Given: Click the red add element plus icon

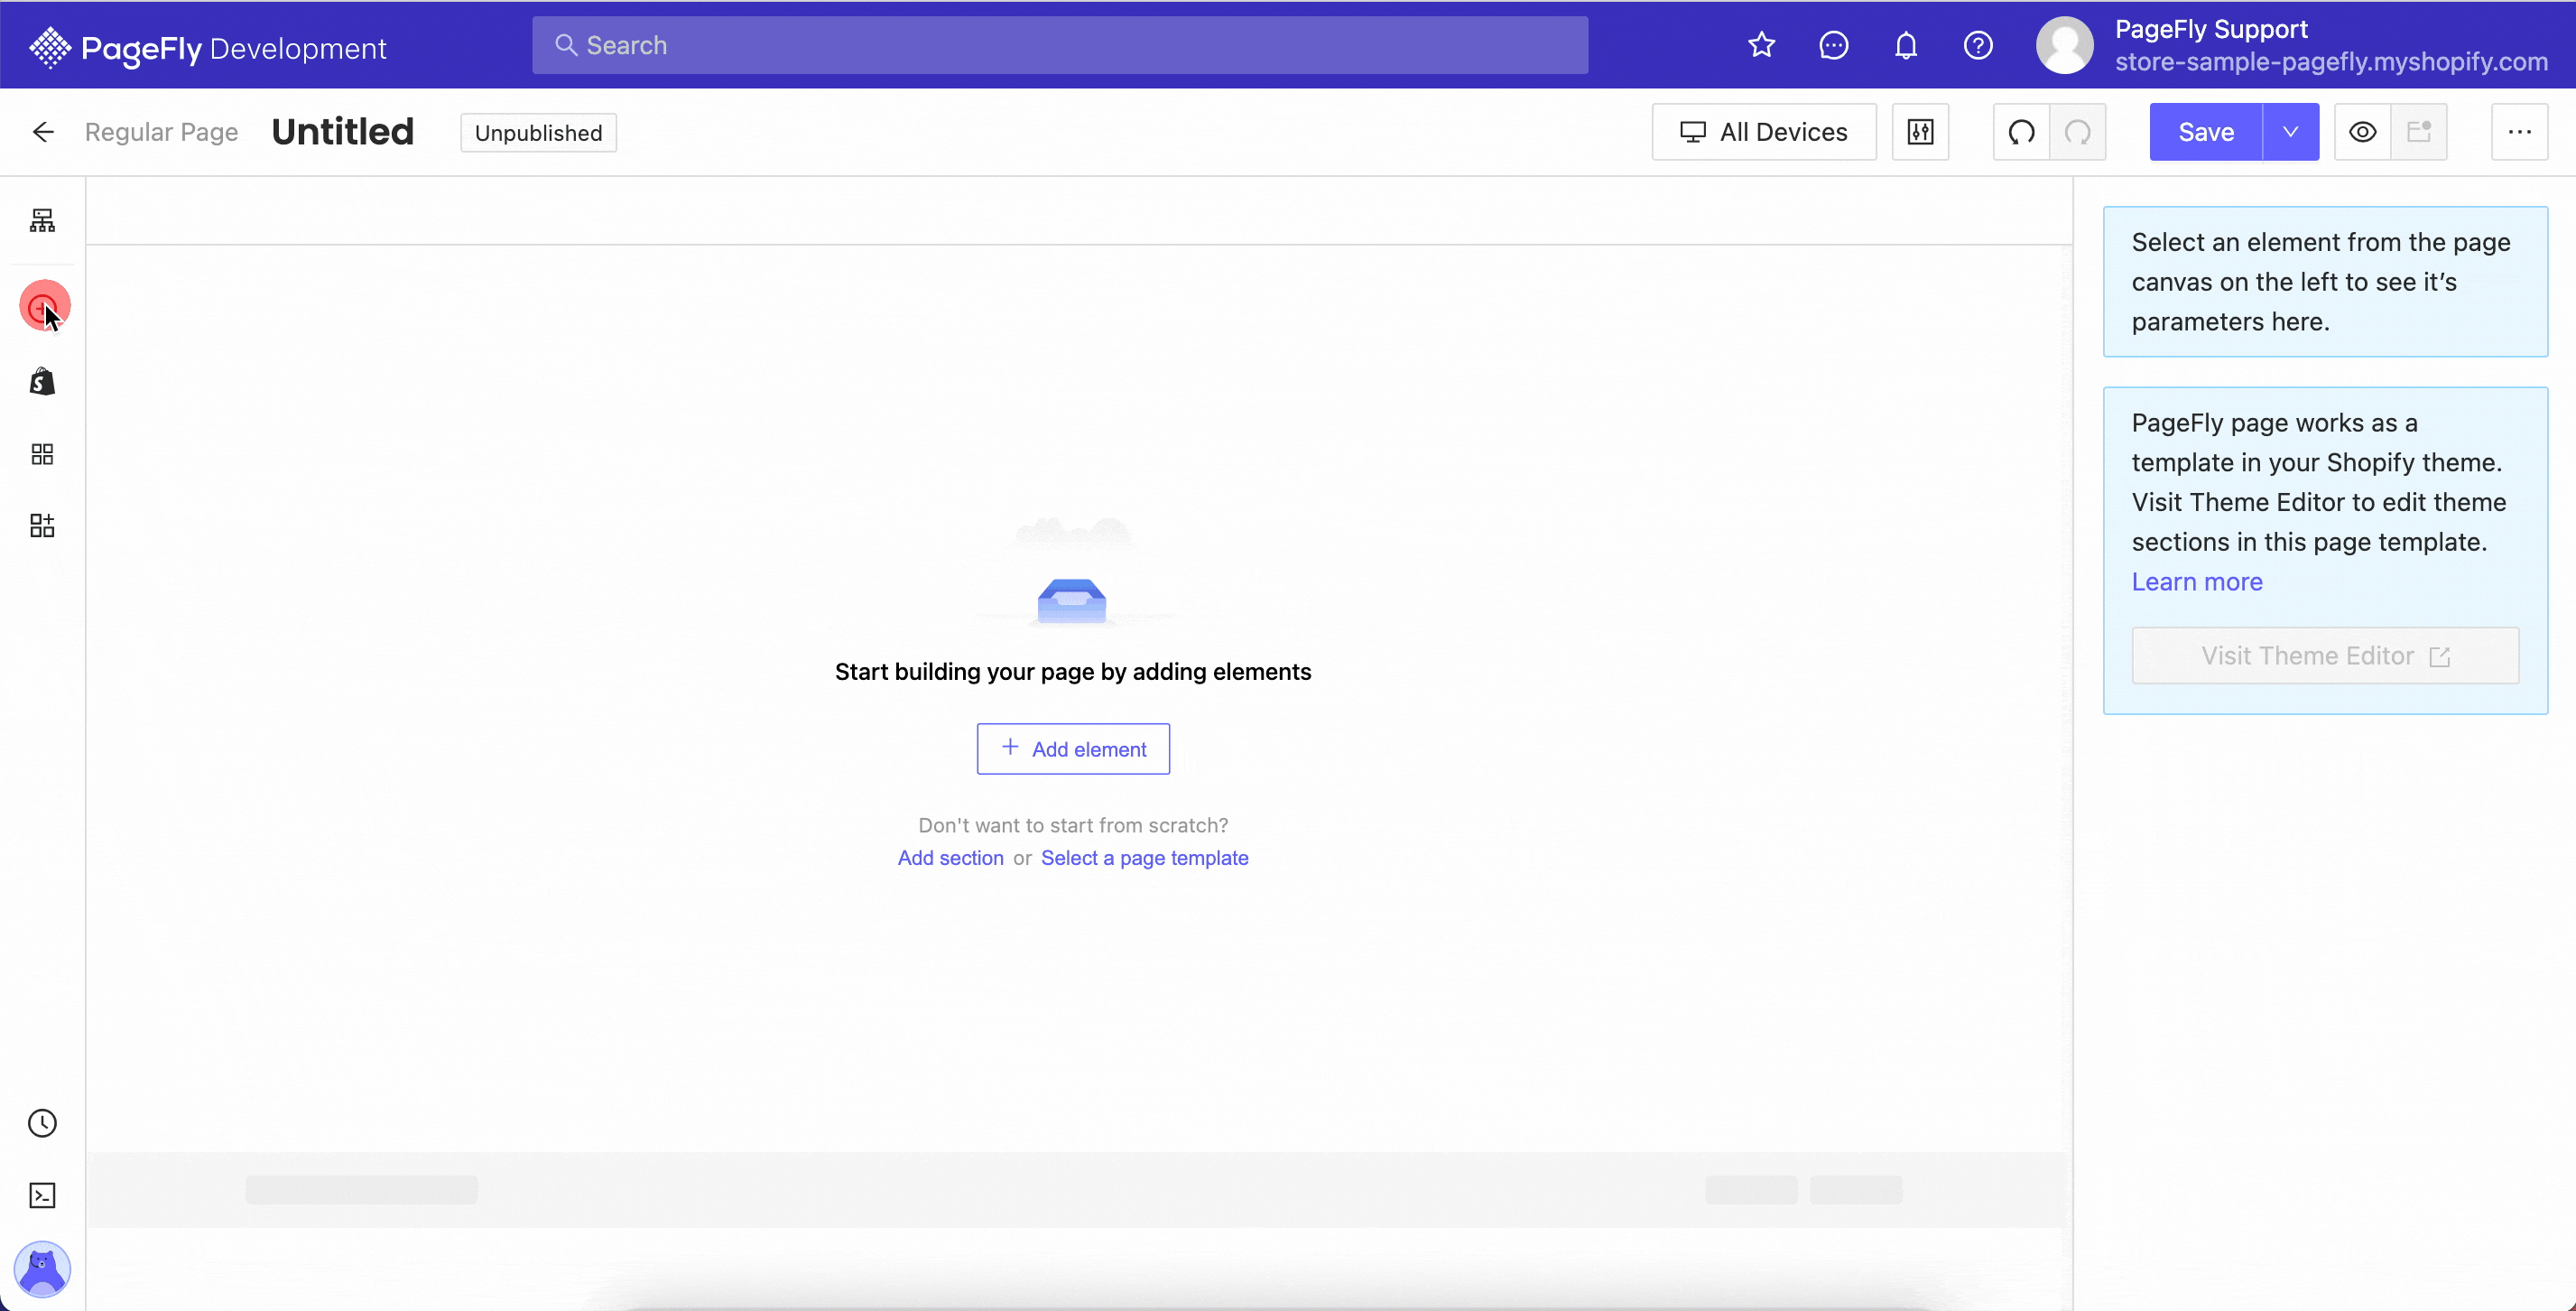Looking at the screenshot, I should pyautogui.click(x=44, y=306).
